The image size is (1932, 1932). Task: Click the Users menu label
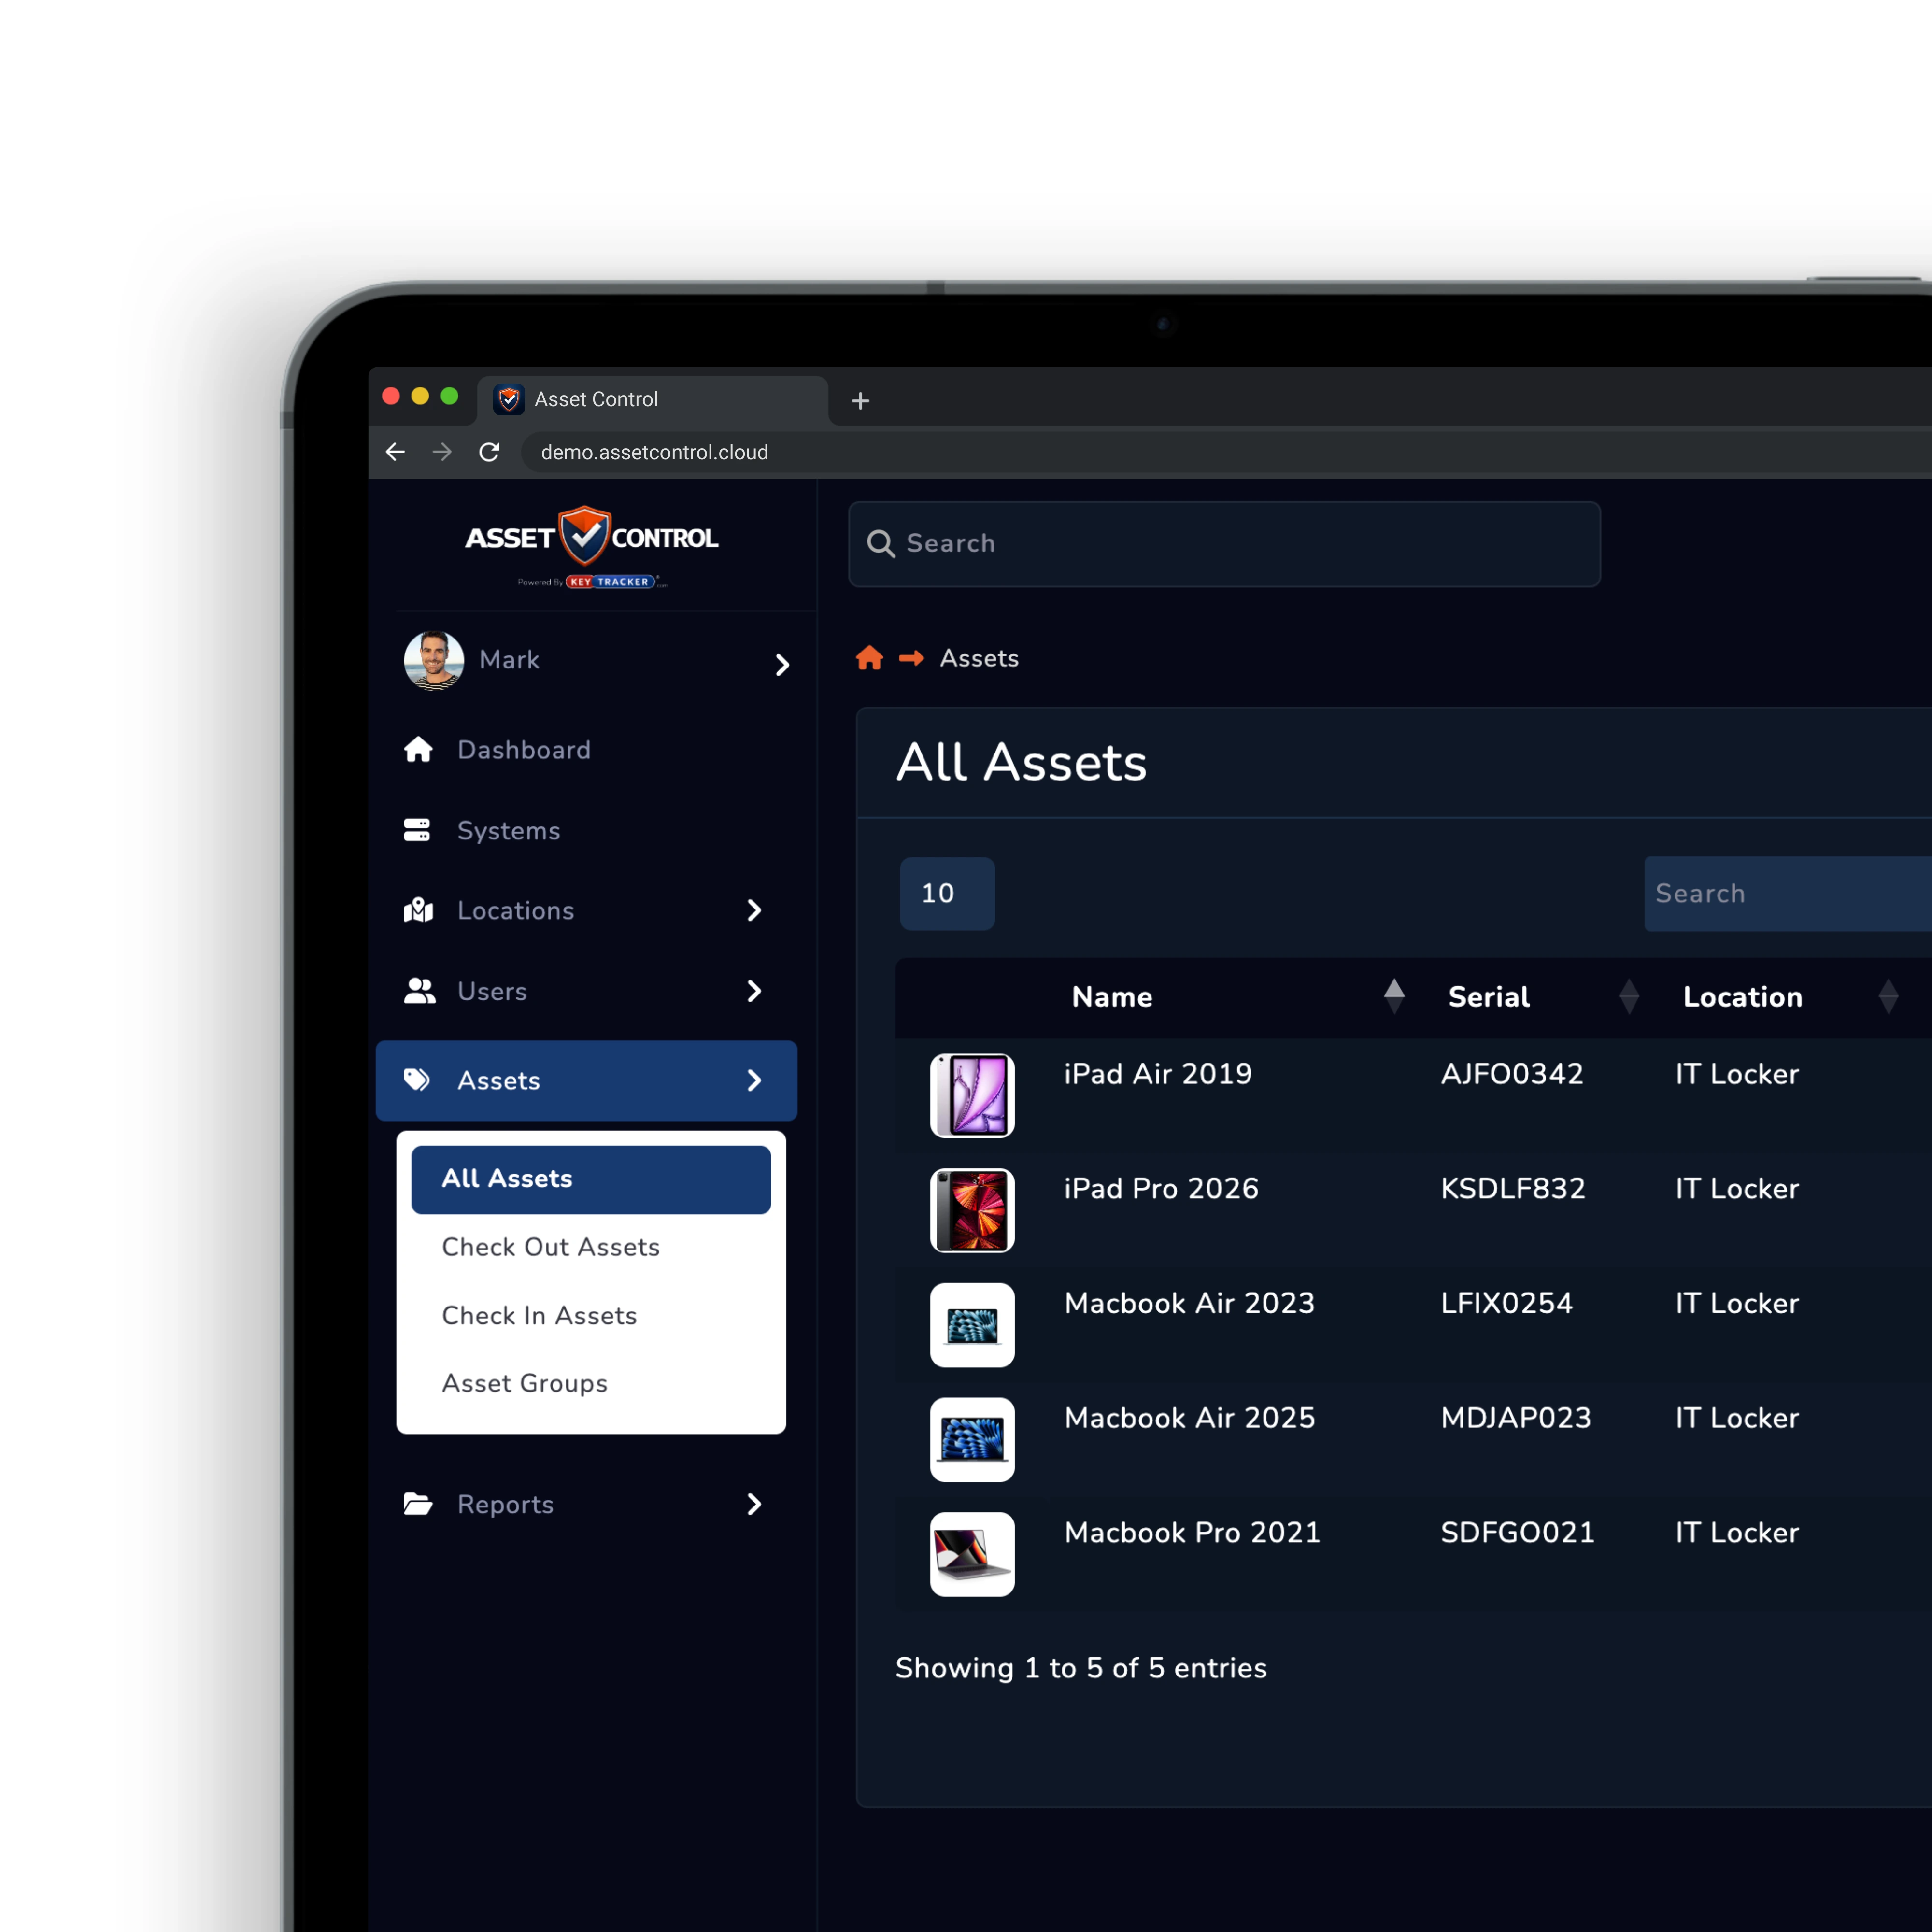point(492,991)
